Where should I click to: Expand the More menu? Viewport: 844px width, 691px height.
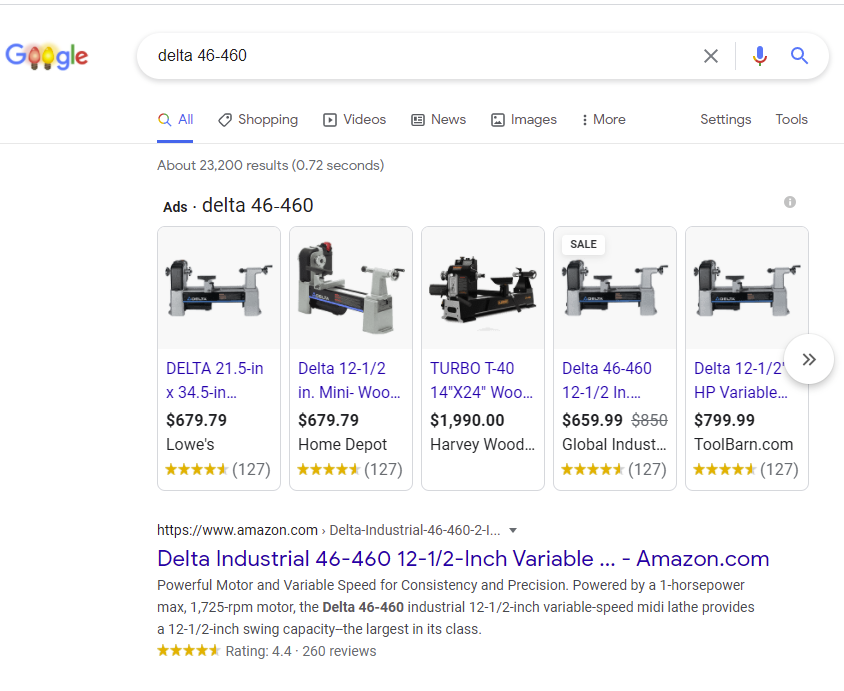point(603,119)
